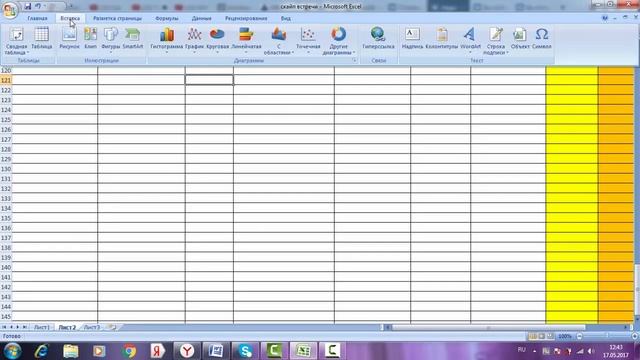Viewport: 640px width, 360px height.
Task: Jump to first sheet with tab-scroll arrow
Action: pos(4,327)
